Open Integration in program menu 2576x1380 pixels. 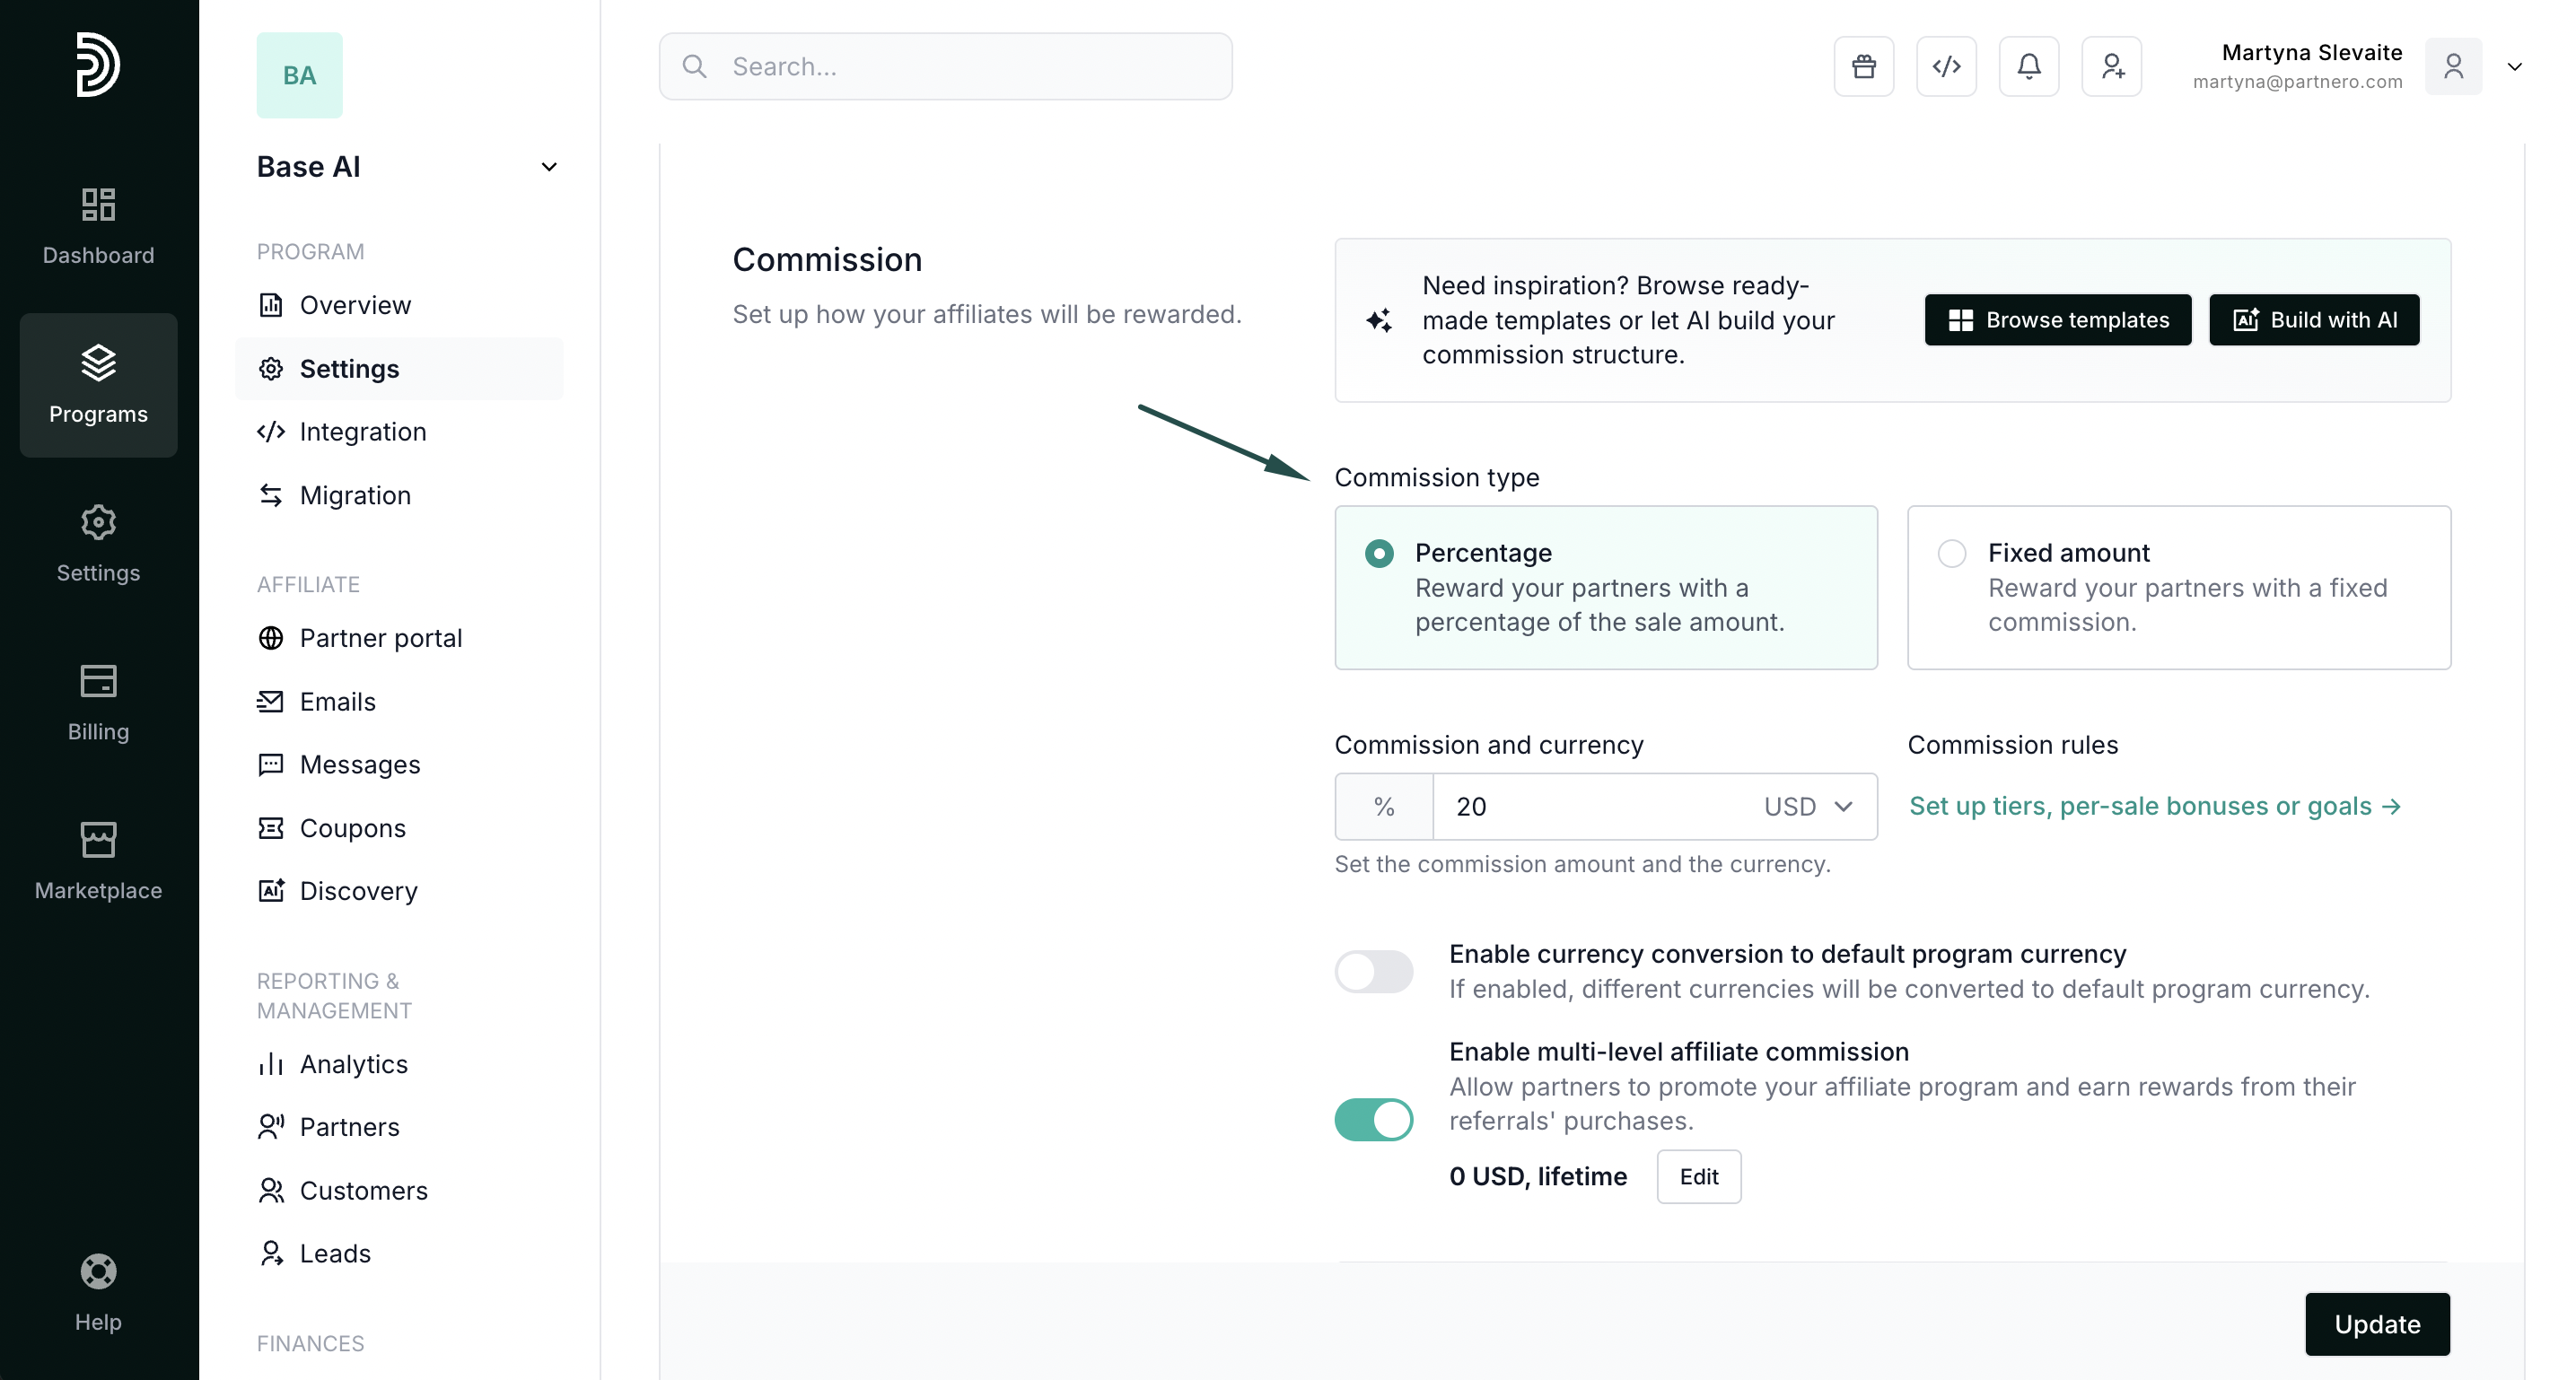point(362,432)
